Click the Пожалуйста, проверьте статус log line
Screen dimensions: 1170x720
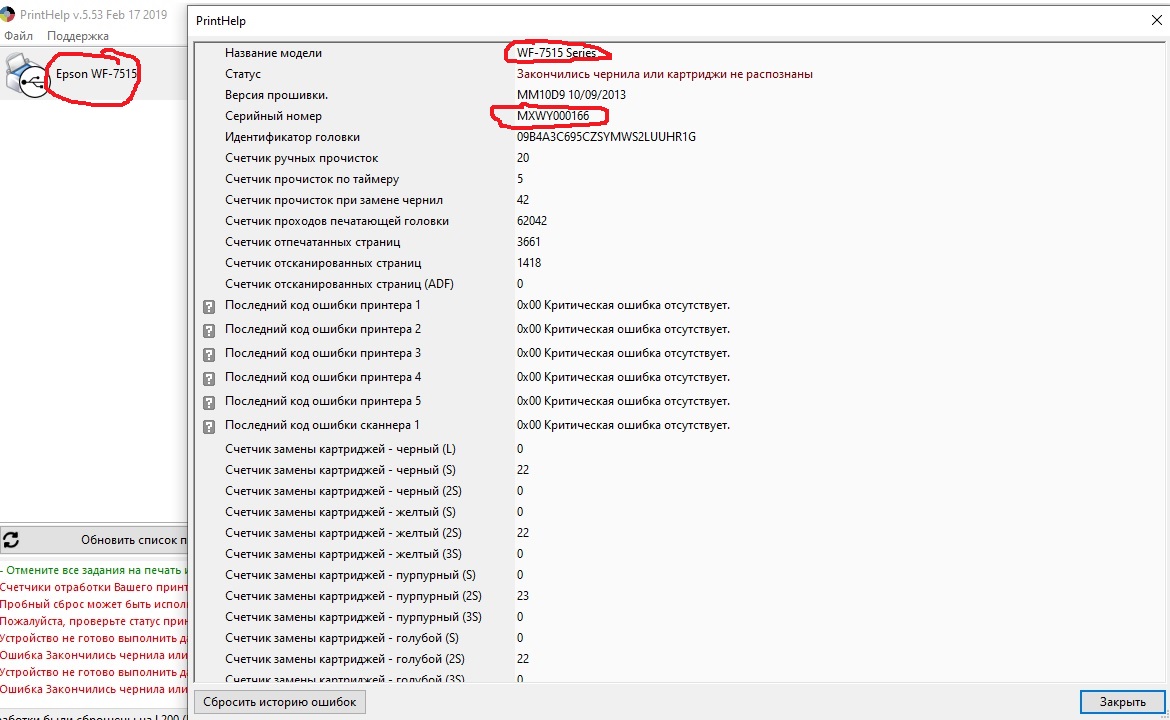pos(93,622)
